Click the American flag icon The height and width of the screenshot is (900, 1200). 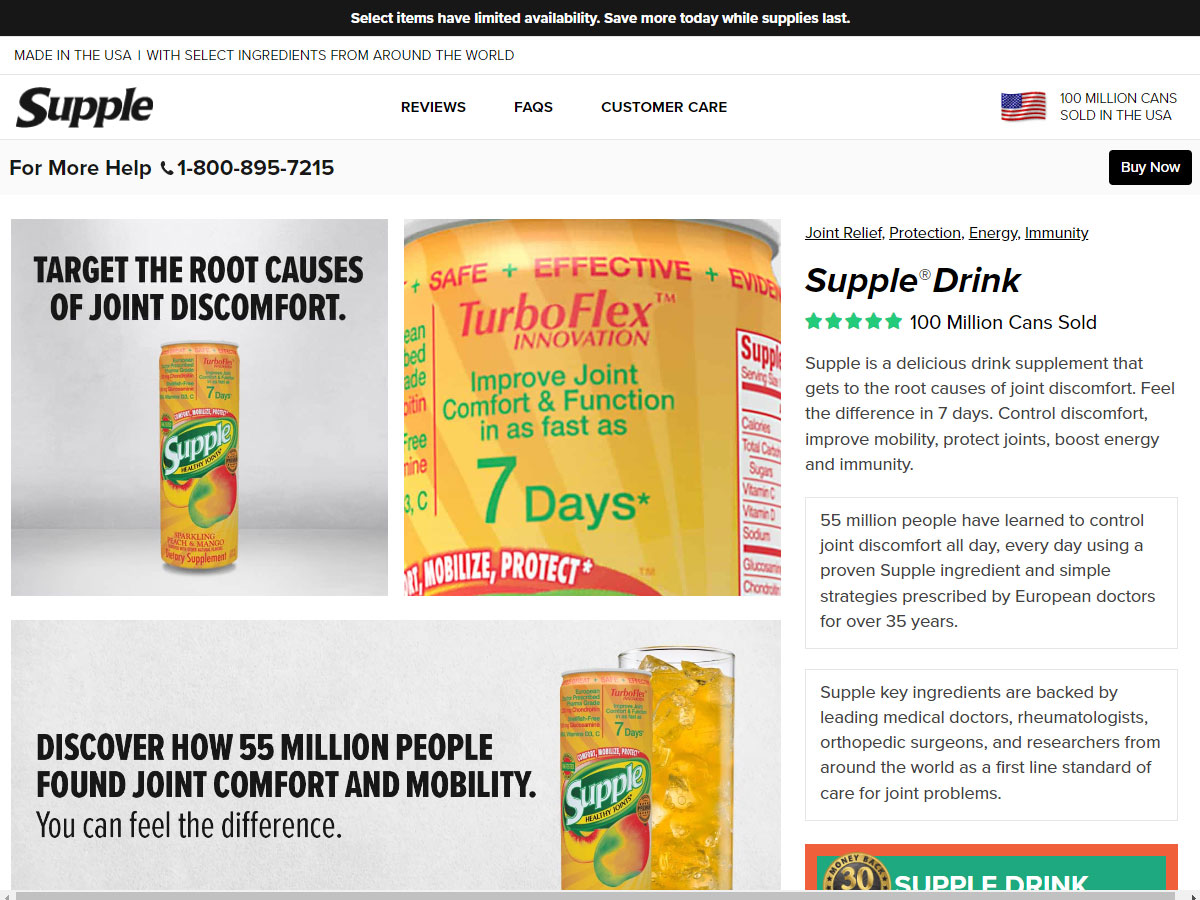(x=1023, y=107)
